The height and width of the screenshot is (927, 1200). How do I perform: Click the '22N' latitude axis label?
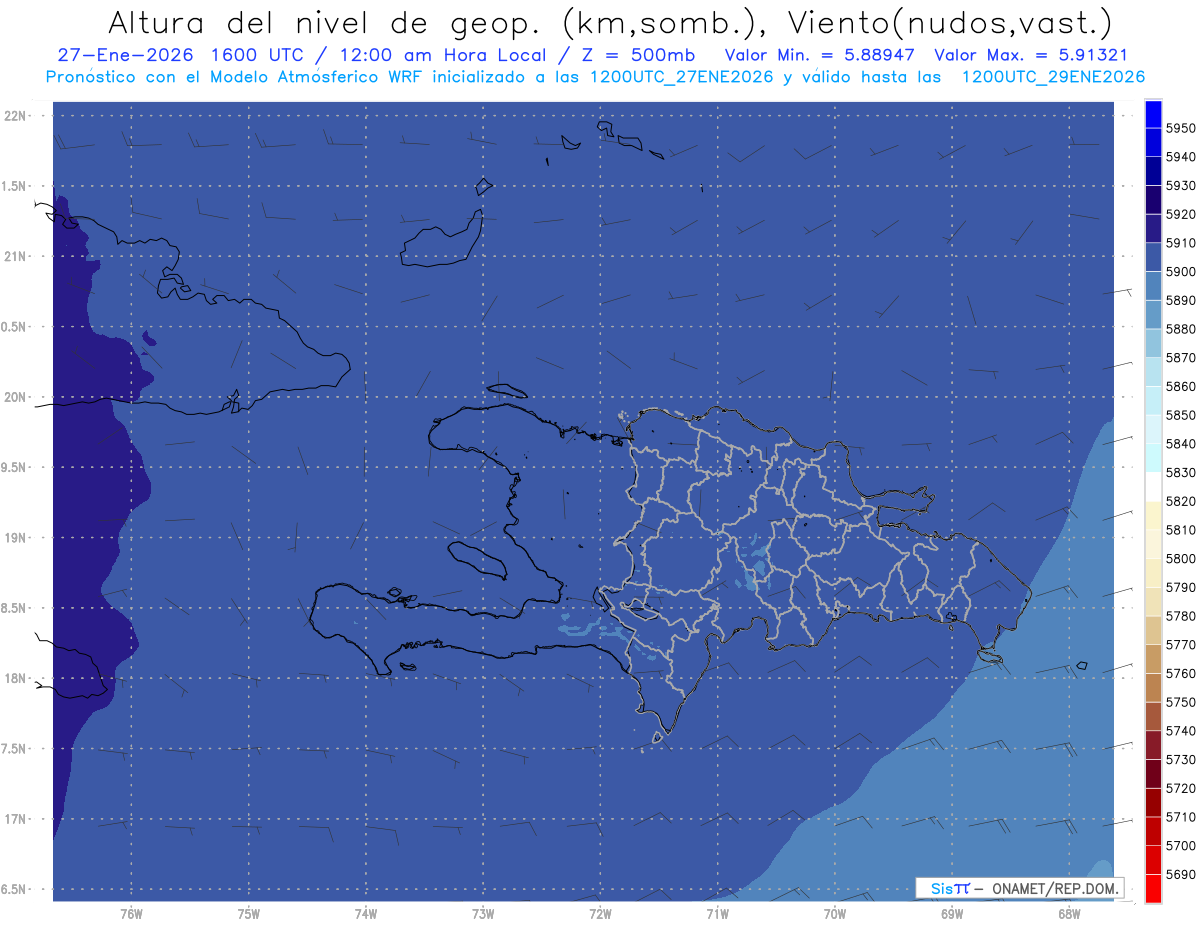click(16, 116)
